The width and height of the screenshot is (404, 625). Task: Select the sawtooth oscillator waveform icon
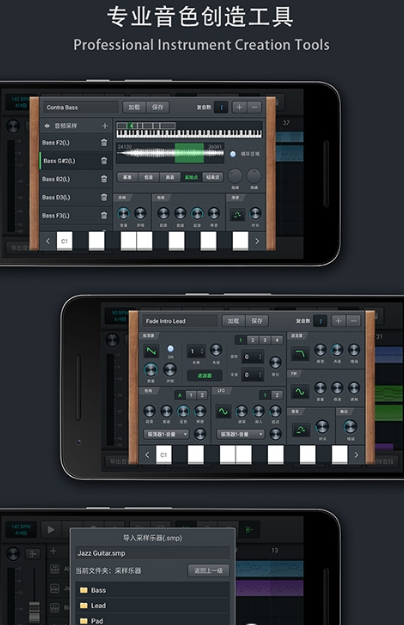tap(151, 351)
